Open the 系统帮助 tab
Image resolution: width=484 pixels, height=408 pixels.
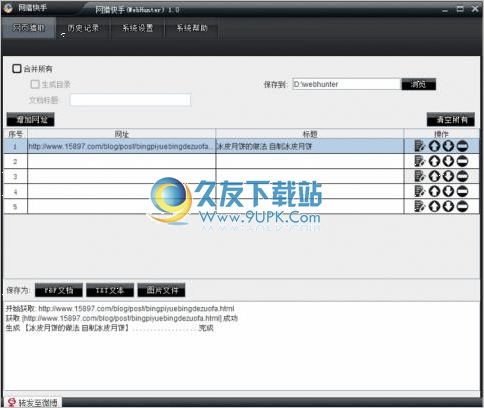pyautogui.click(x=192, y=28)
